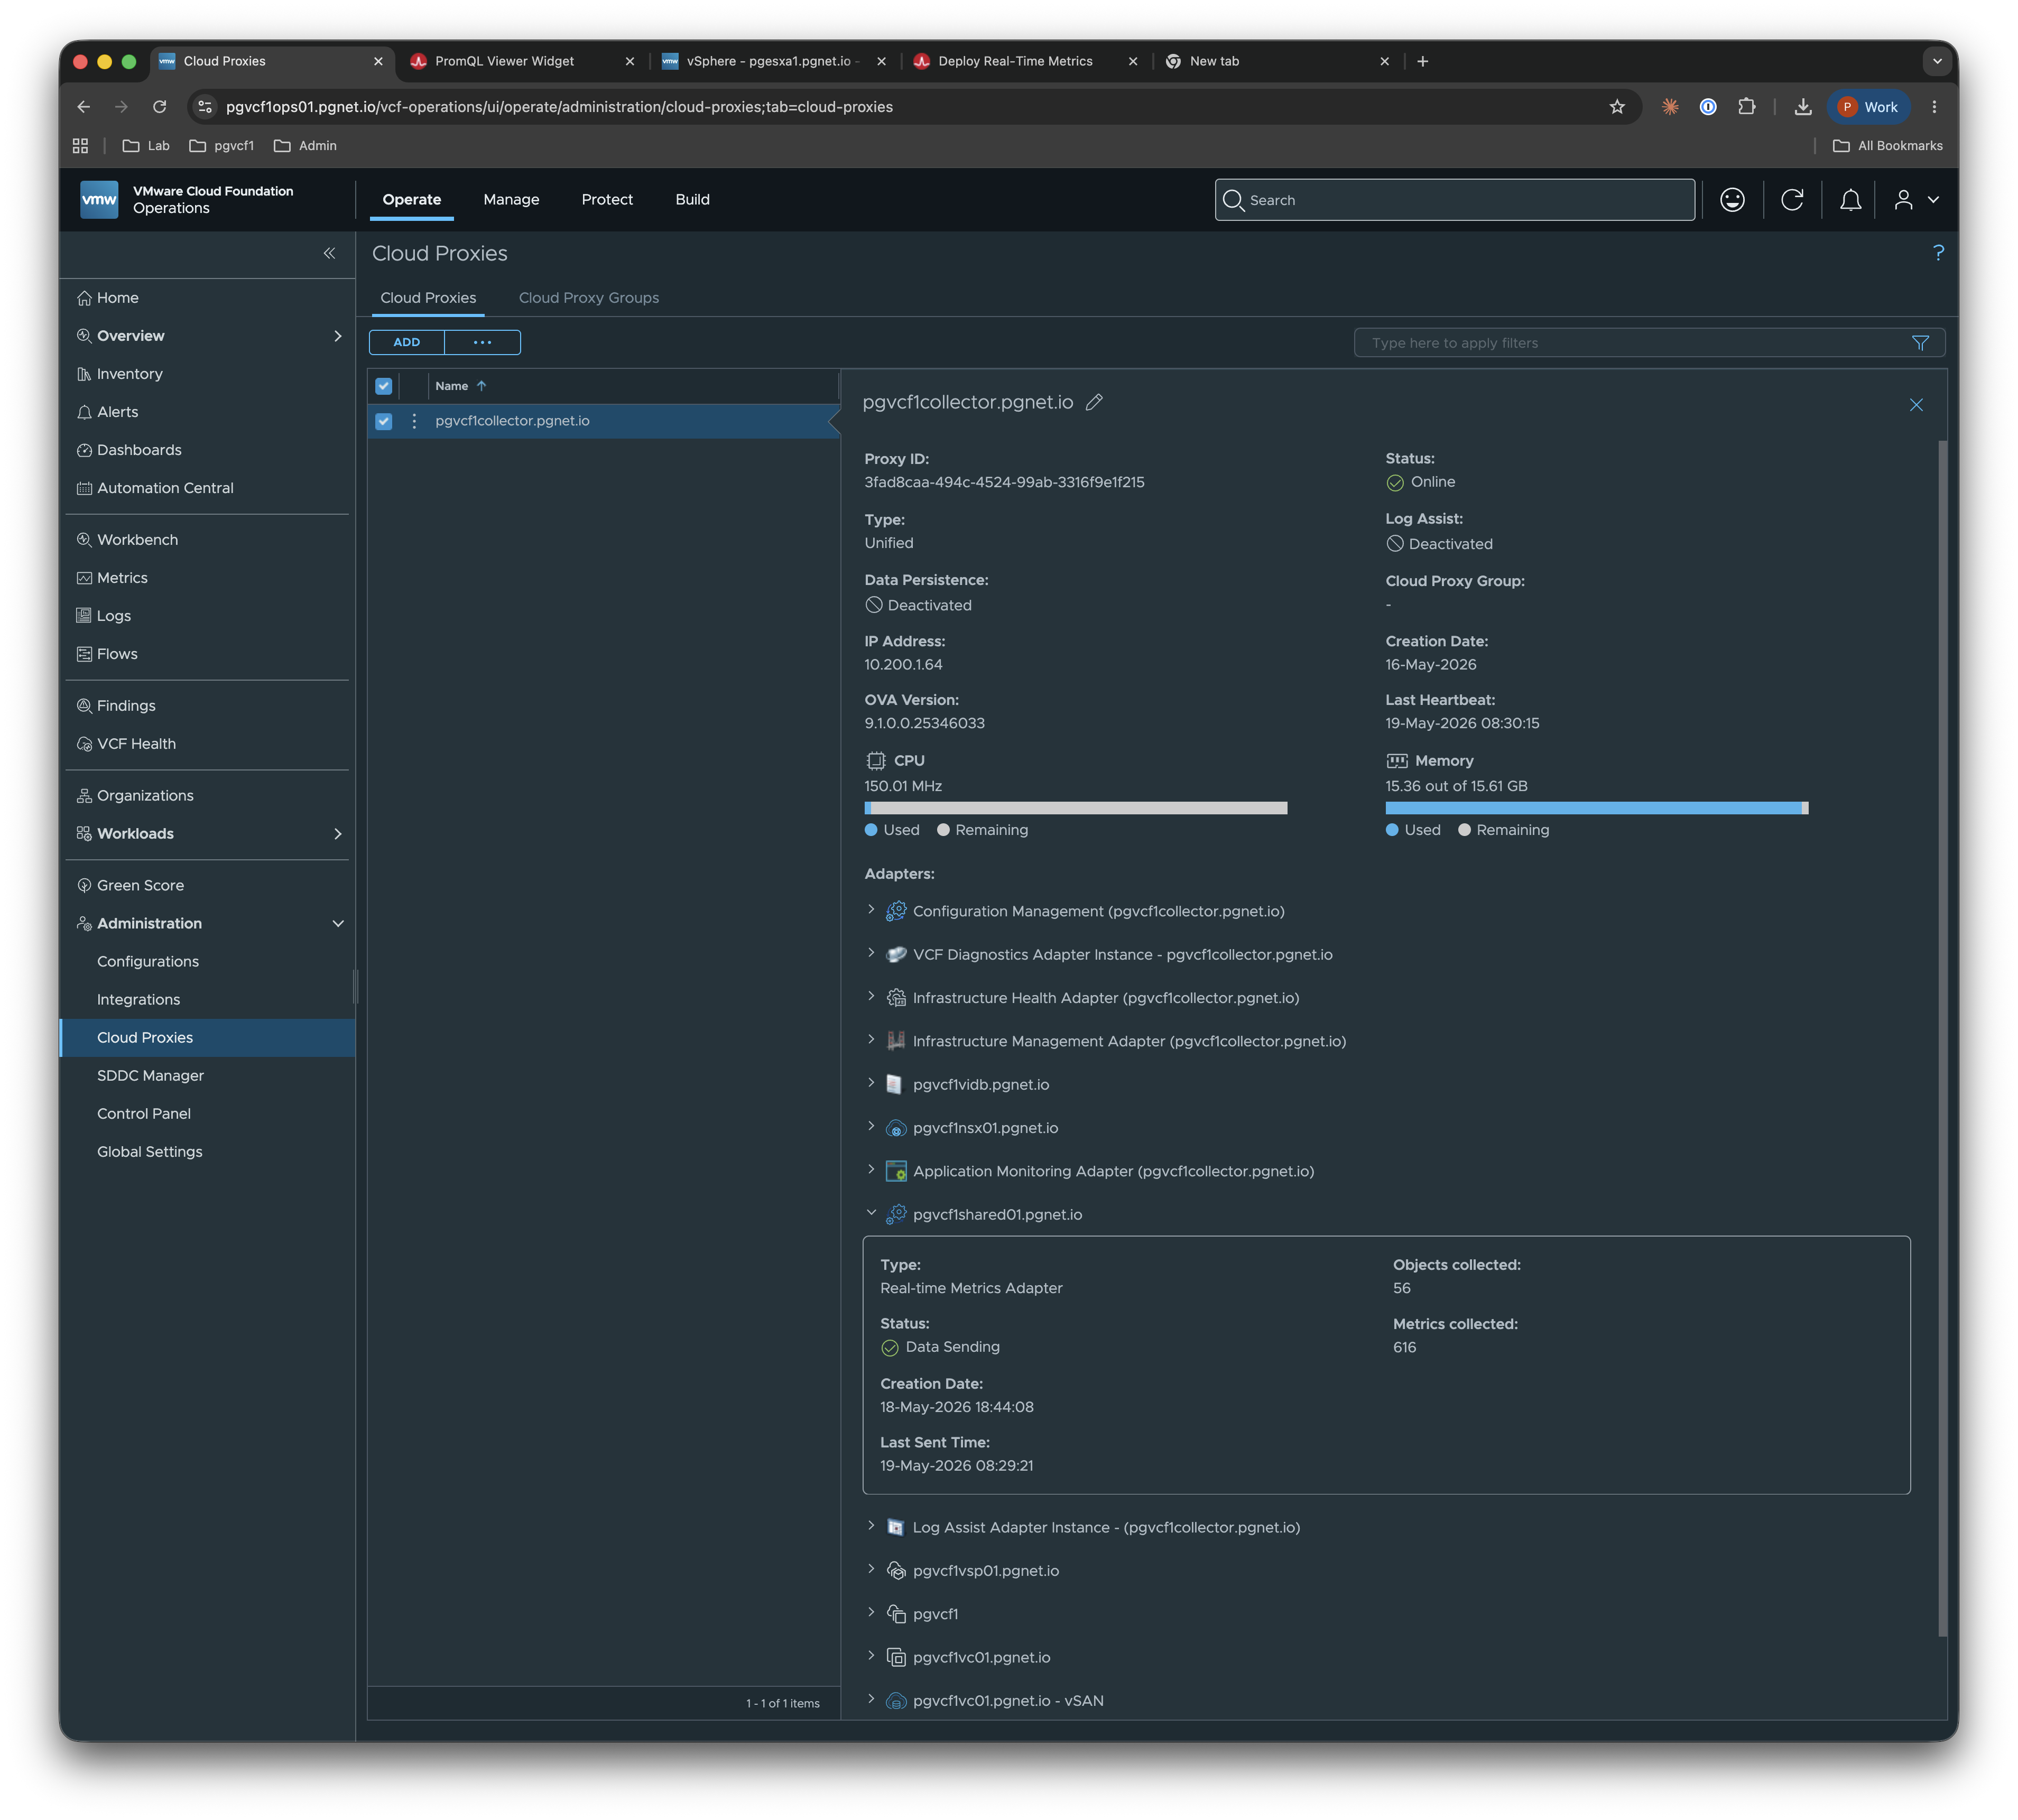This screenshot has width=2018, height=1820.
Task: Open the Manage top menu
Action: click(511, 200)
